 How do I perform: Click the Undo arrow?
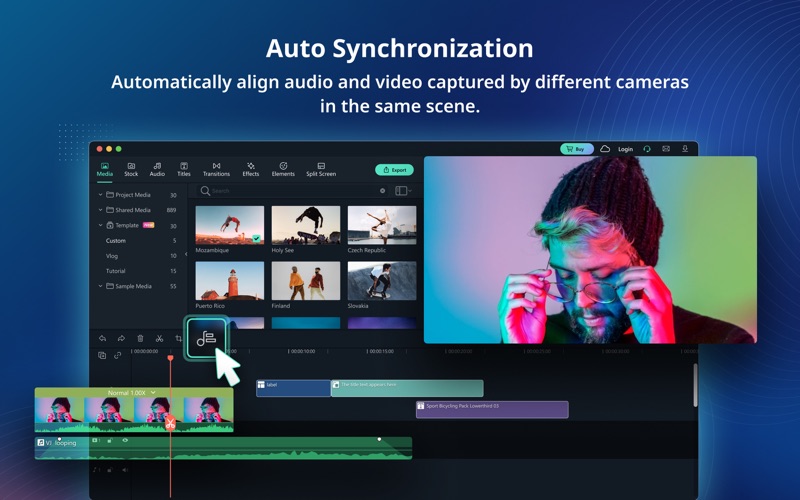click(x=103, y=338)
